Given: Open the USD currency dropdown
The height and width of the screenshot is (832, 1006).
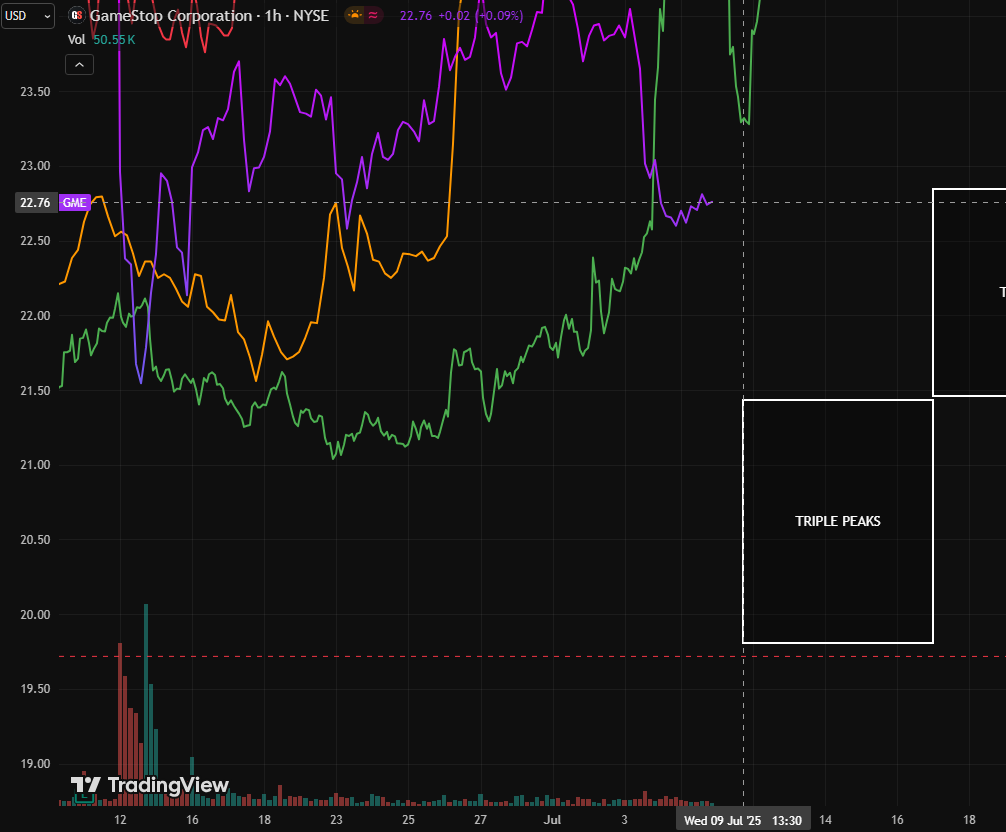Looking at the screenshot, I should pos(28,15).
